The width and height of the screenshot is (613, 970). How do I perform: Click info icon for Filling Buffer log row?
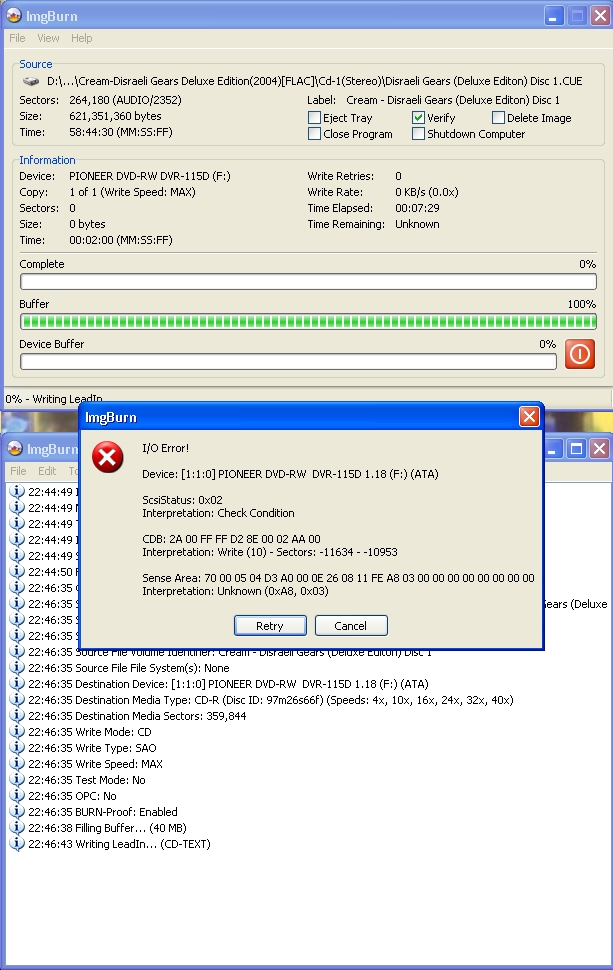[17, 828]
